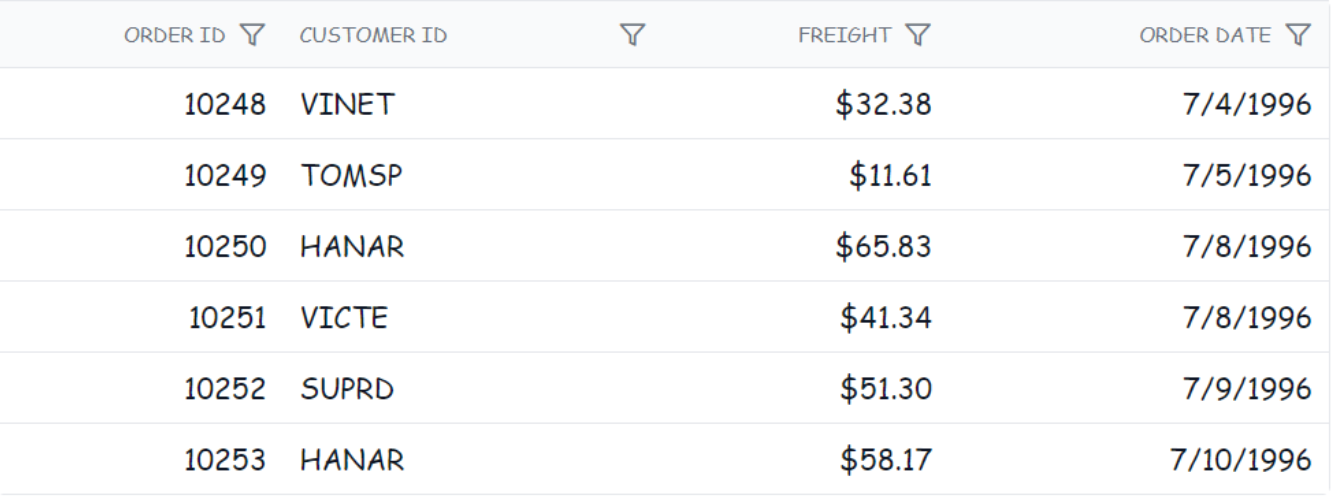Click the $65.83 freight cell

(884, 247)
